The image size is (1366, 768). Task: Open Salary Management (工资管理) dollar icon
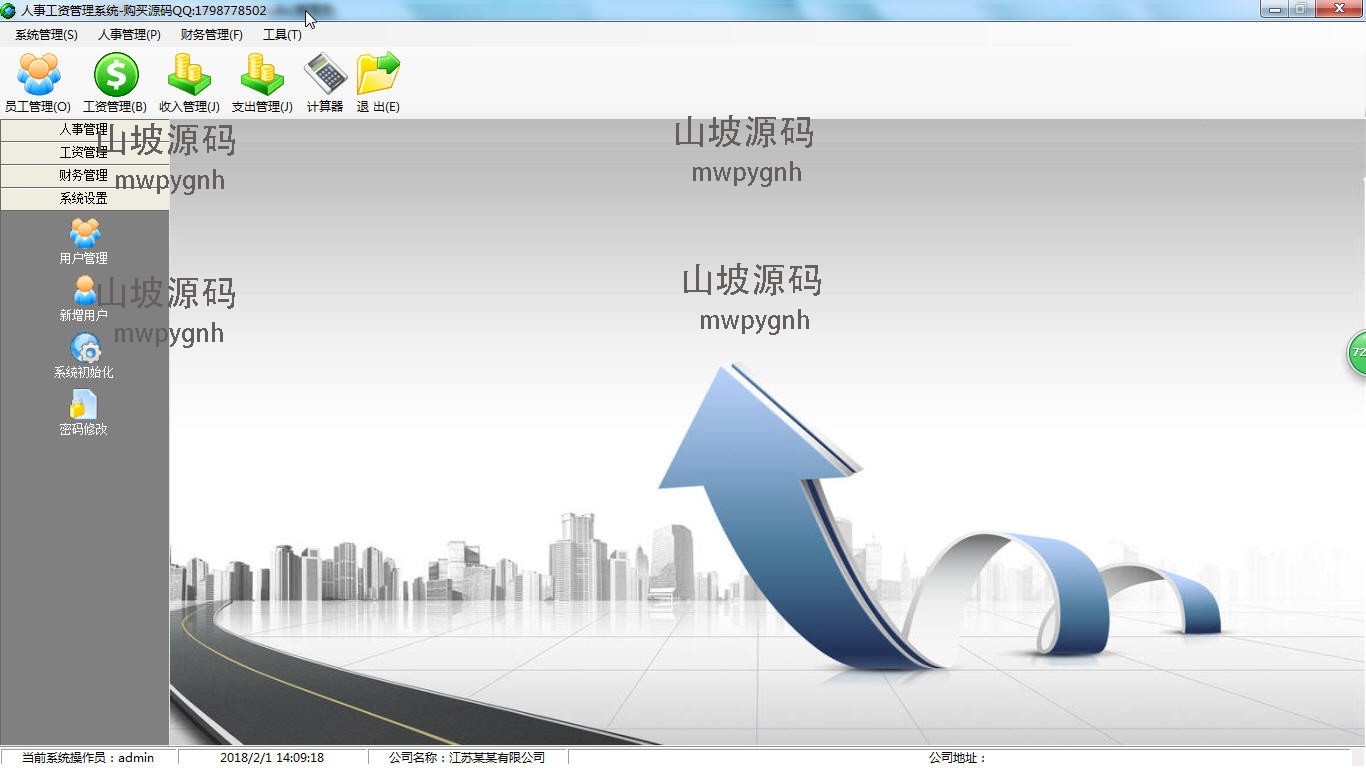point(116,75)
